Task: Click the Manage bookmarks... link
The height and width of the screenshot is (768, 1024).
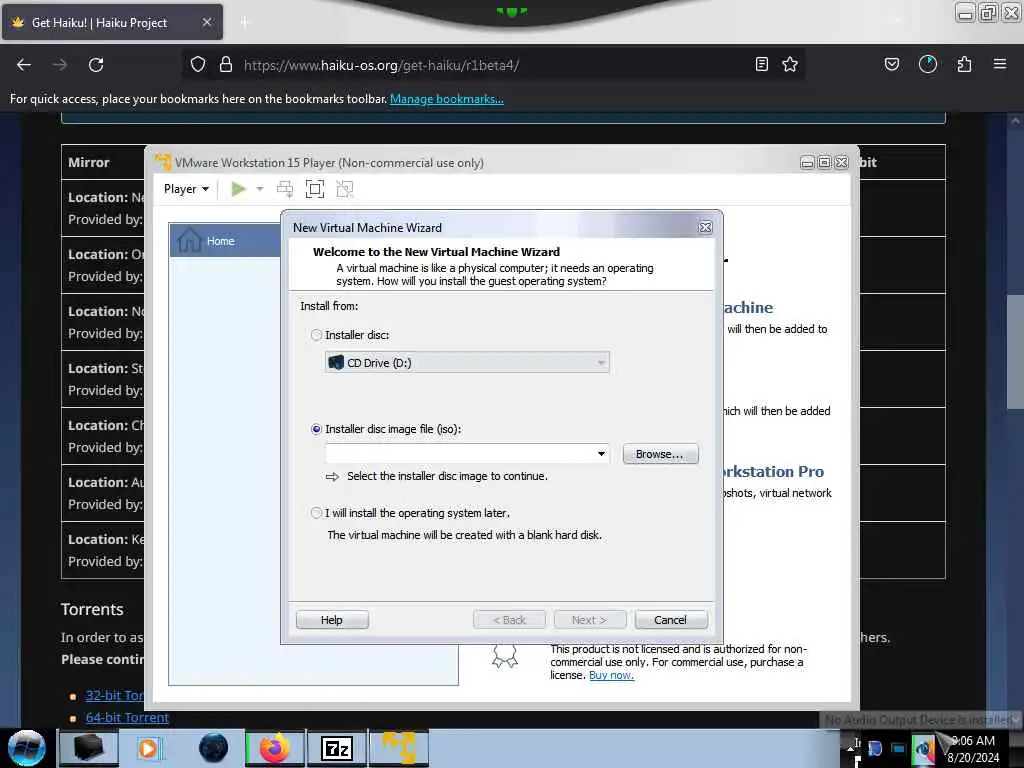Action: coord(447,99)
